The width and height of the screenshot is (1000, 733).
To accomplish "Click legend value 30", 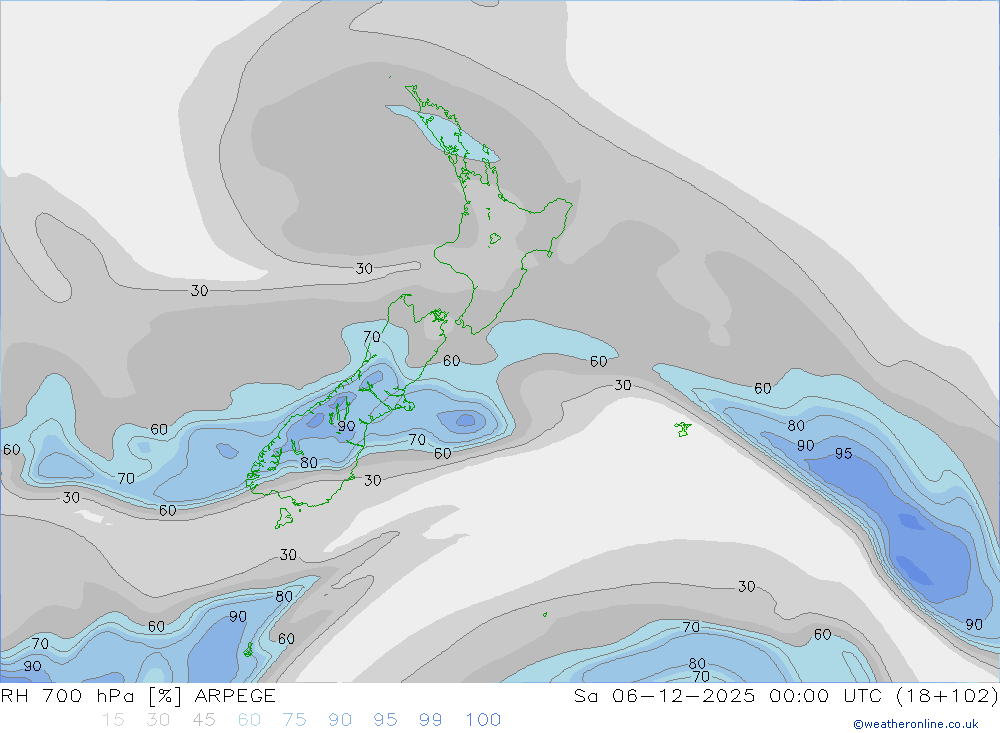I will (158, 720).
